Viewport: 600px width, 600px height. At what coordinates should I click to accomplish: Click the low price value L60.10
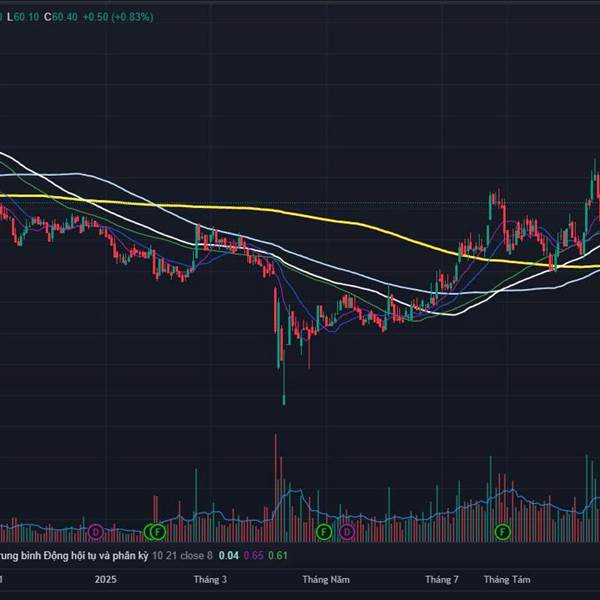pyautogui.click(x=23, y=17)
